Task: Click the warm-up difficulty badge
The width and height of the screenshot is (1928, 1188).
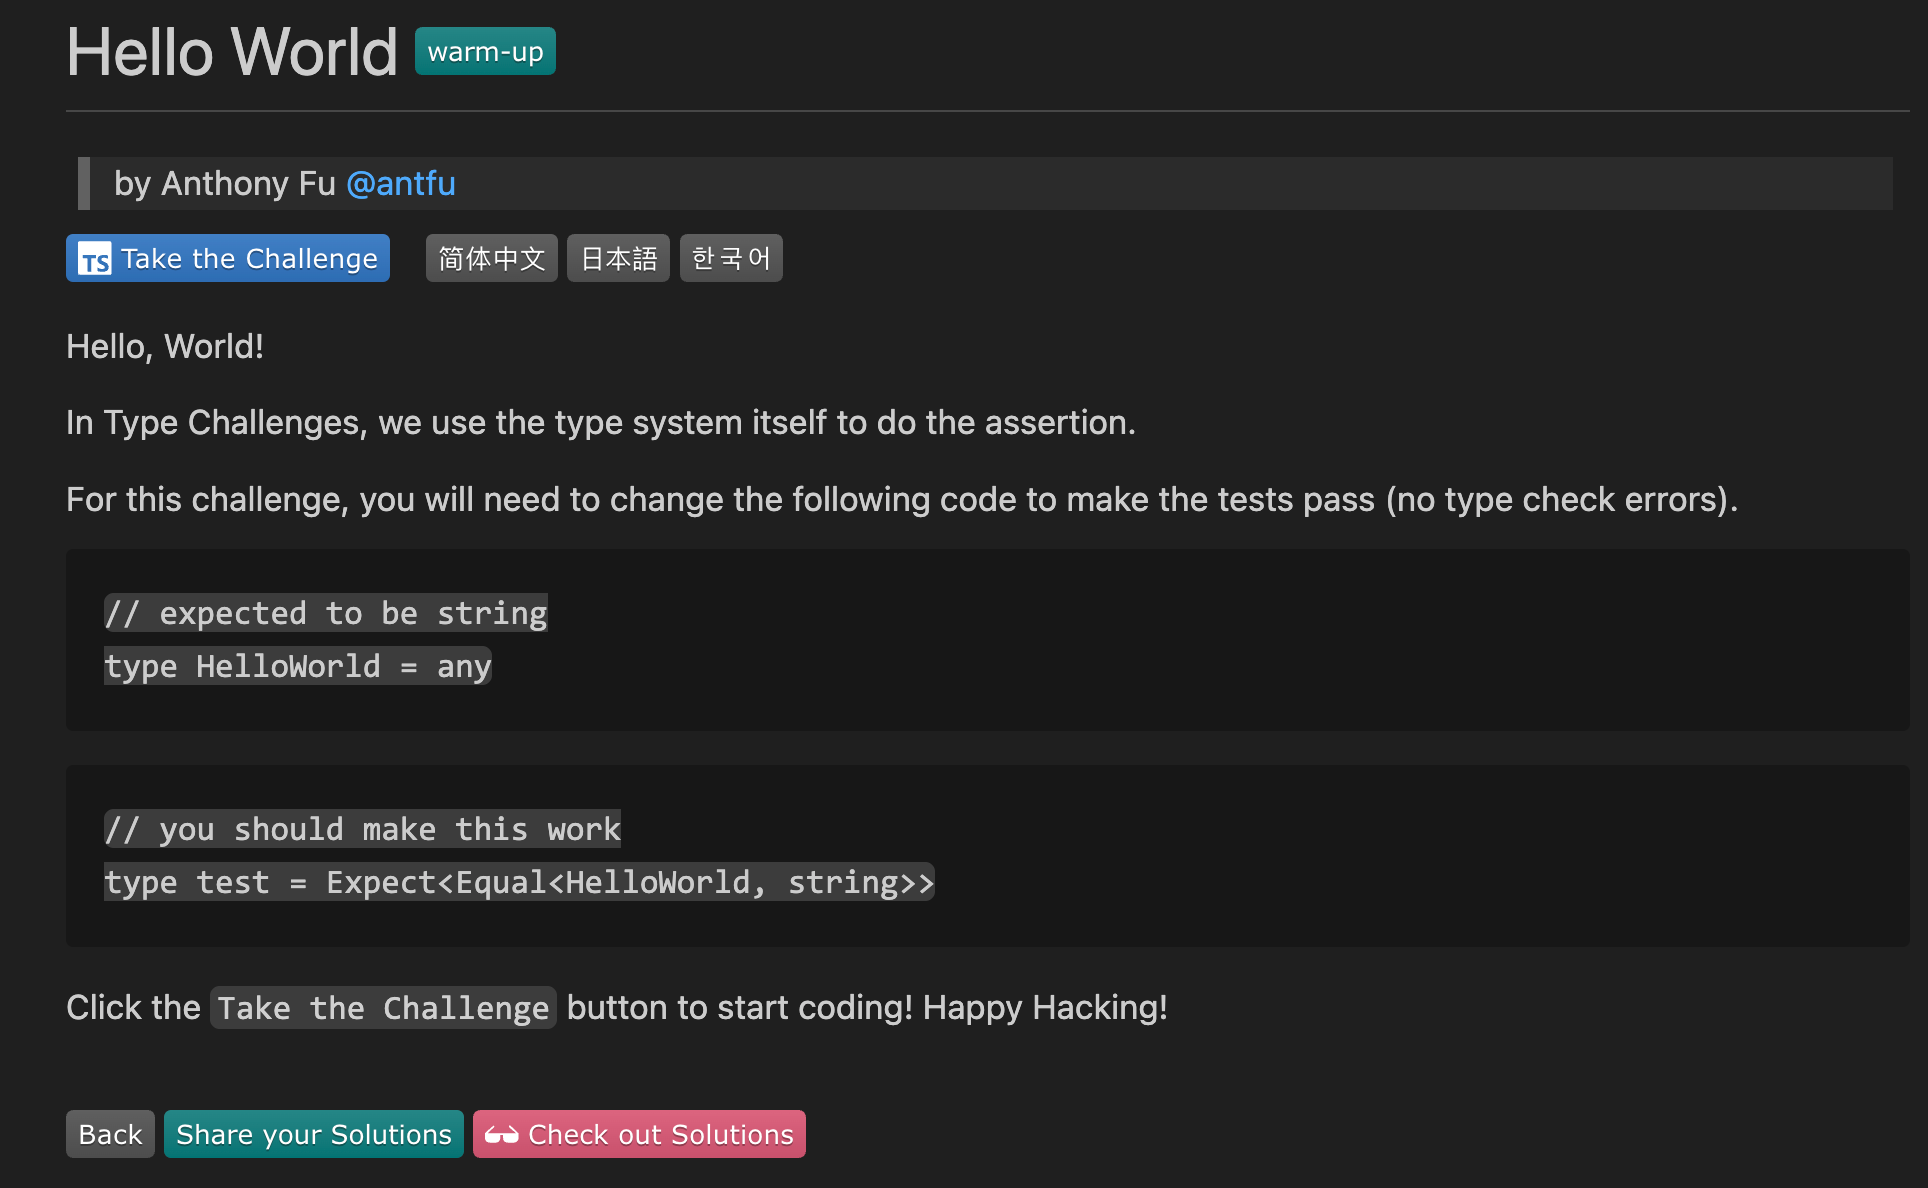Action: (485, 52)
